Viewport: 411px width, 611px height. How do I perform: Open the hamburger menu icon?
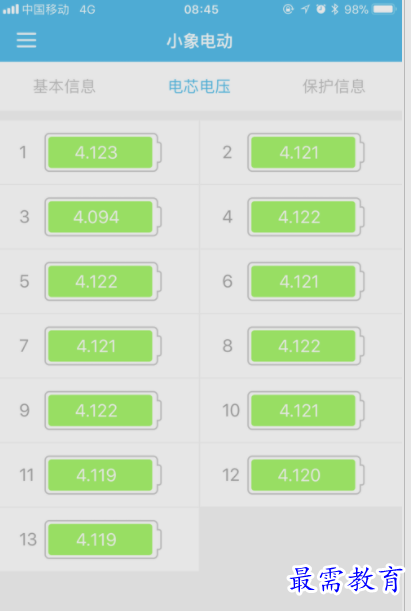point(26,41)
